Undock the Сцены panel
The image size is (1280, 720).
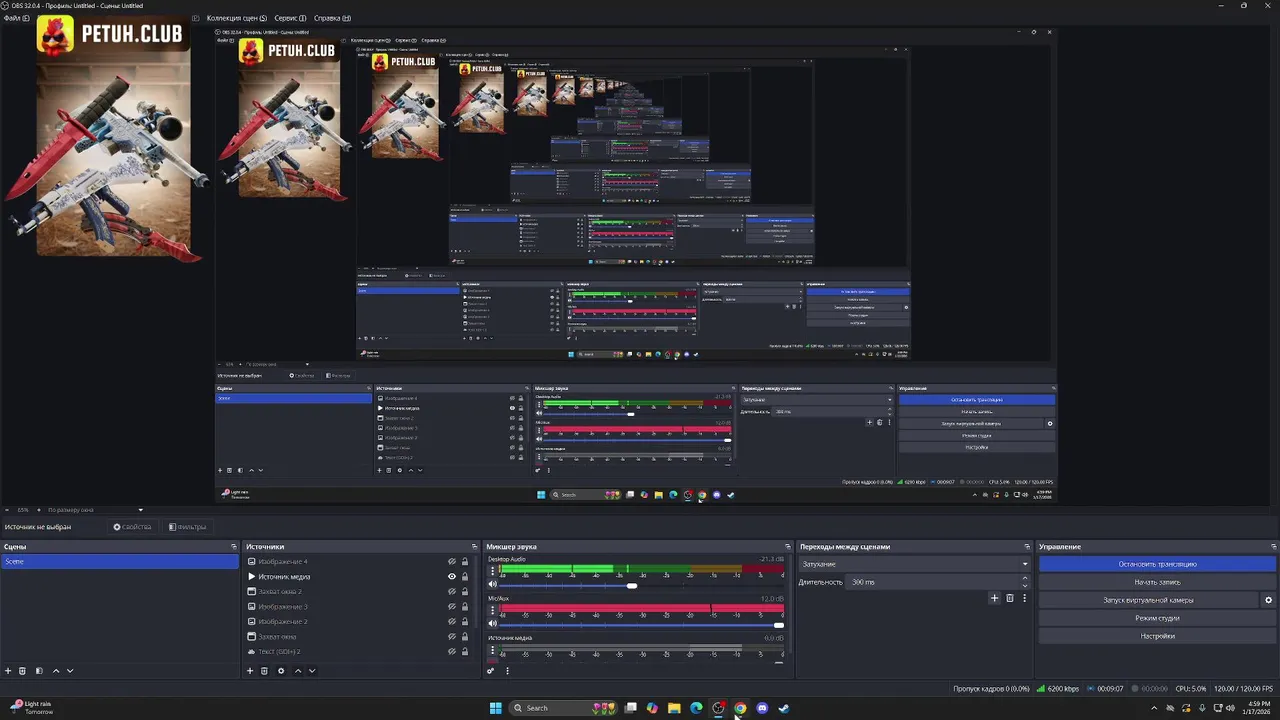(x=234, y=547)
